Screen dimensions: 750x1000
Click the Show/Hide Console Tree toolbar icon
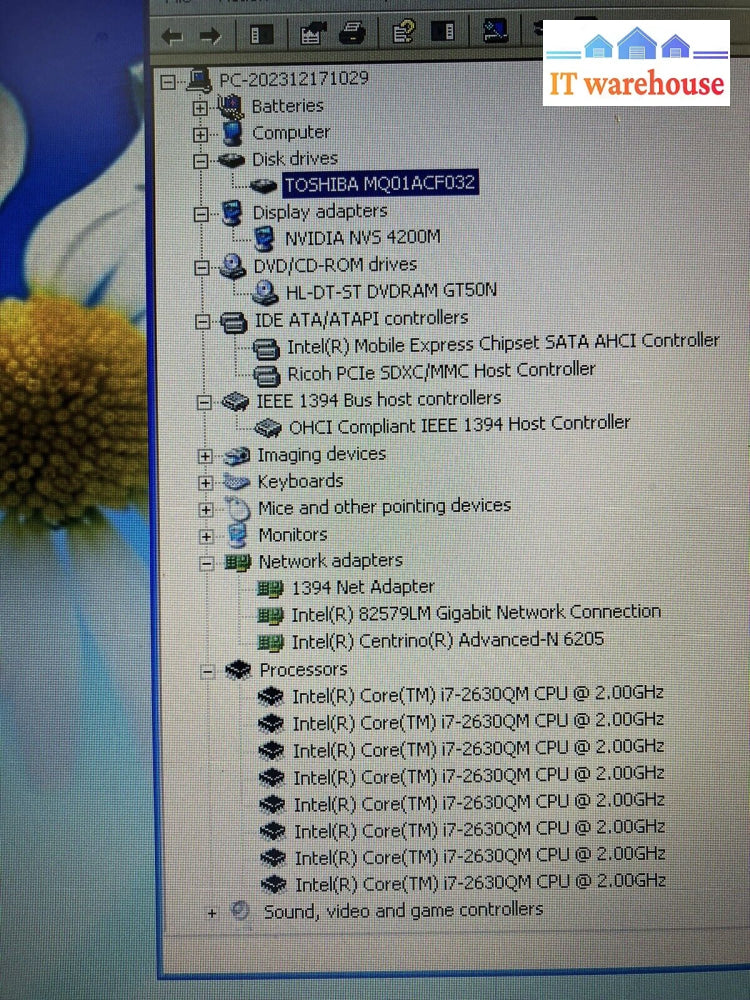262,36
